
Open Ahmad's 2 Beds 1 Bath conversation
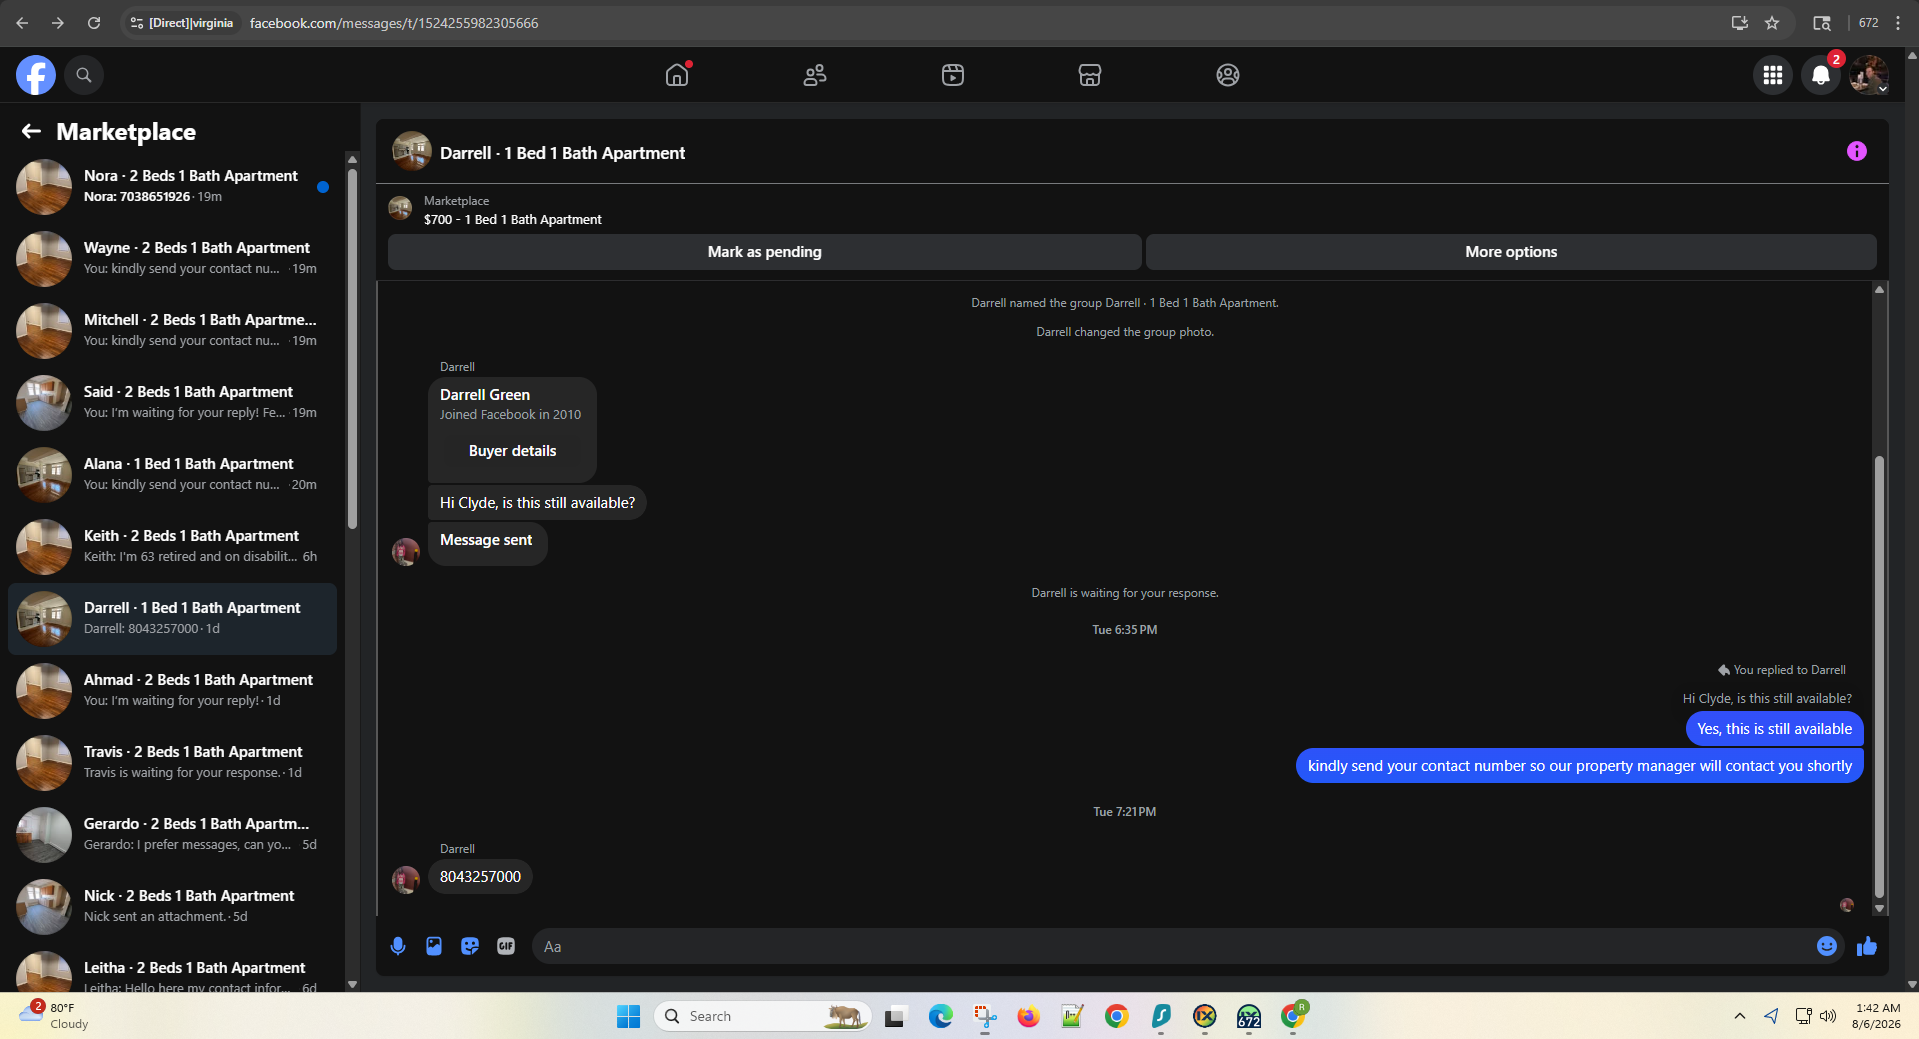pyautogui.click(x=172, y=691)
